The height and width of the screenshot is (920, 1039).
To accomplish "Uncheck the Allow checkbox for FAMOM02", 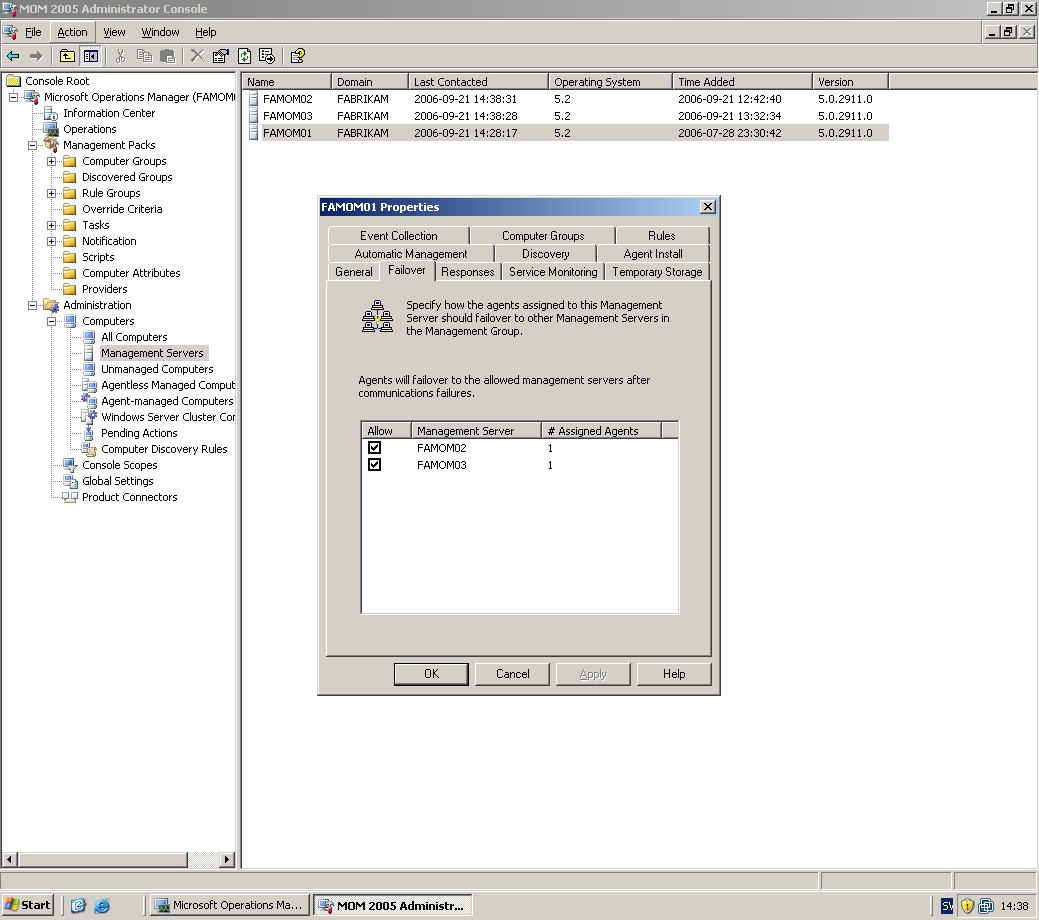I will point(375,448).
